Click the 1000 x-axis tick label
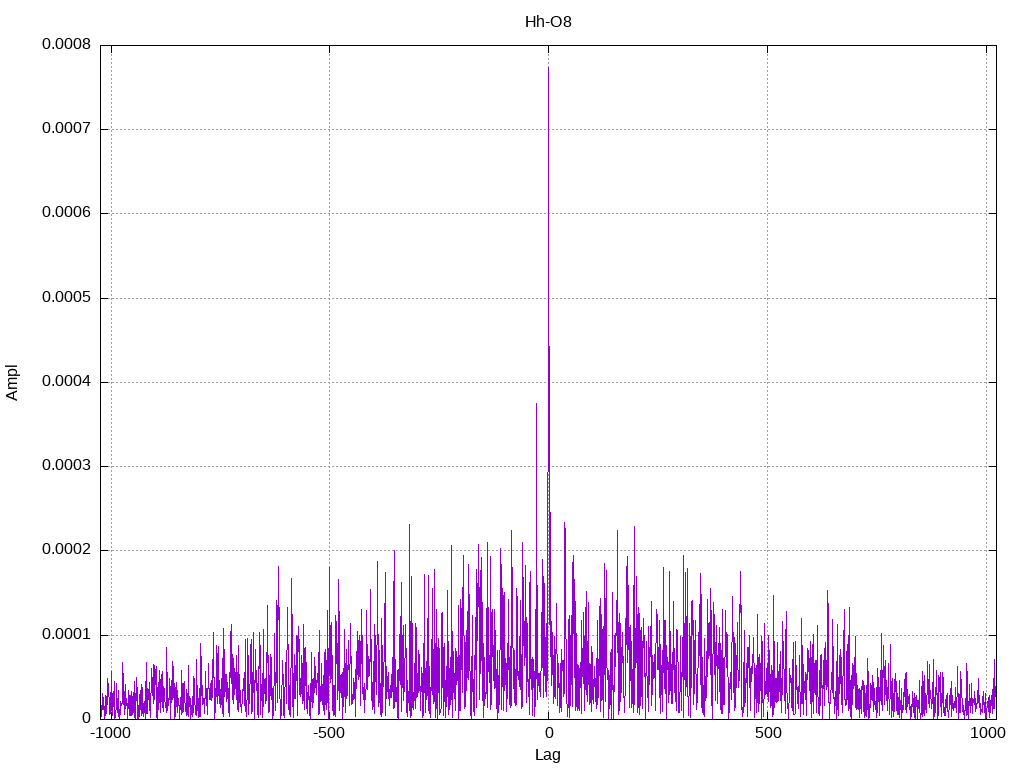Screen dimensions: 1024x768 coord(987,734)
